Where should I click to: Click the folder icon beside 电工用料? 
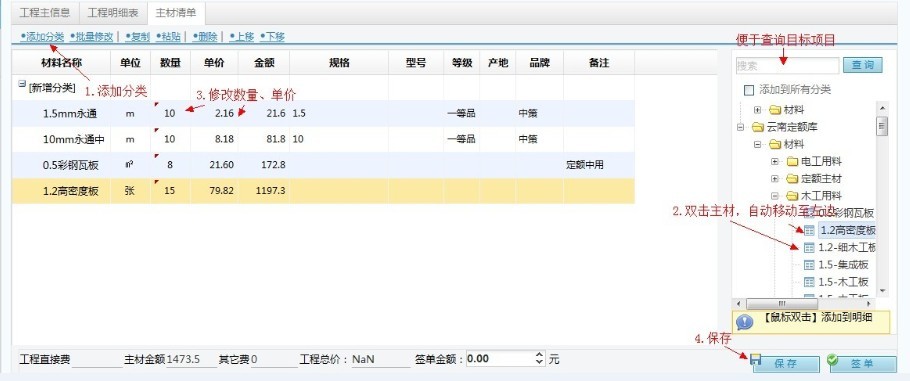pyautogui.click(x=792, y=161)
